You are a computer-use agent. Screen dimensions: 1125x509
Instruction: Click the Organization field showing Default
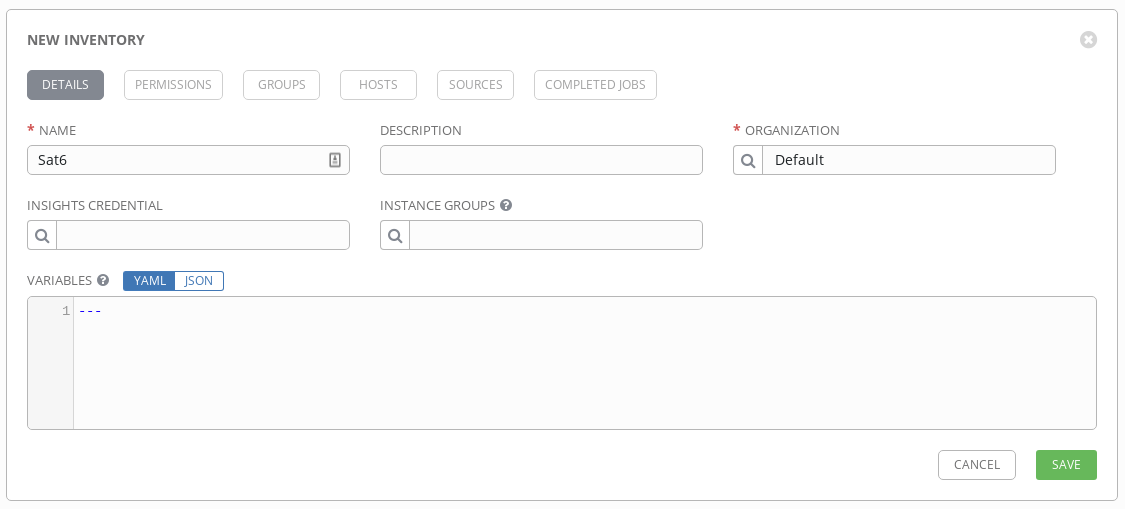pos(908,160)
